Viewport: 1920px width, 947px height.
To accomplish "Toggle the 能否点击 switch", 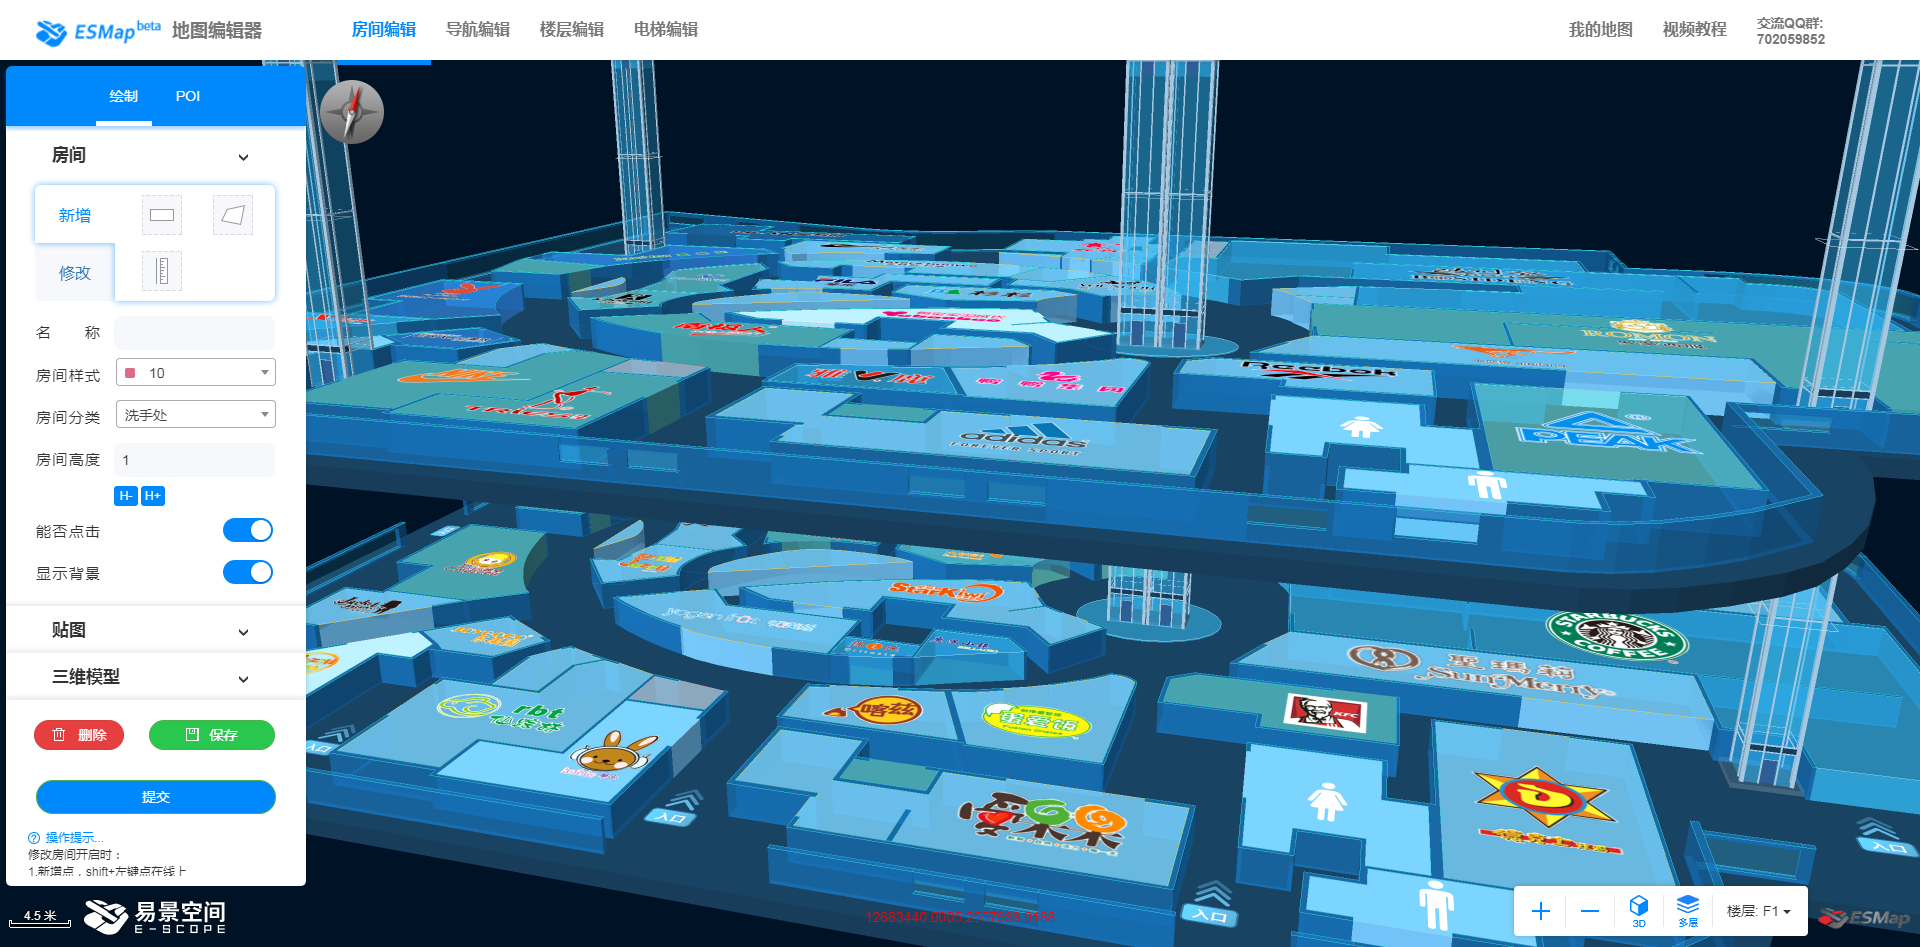I will [x=248, y=530].
